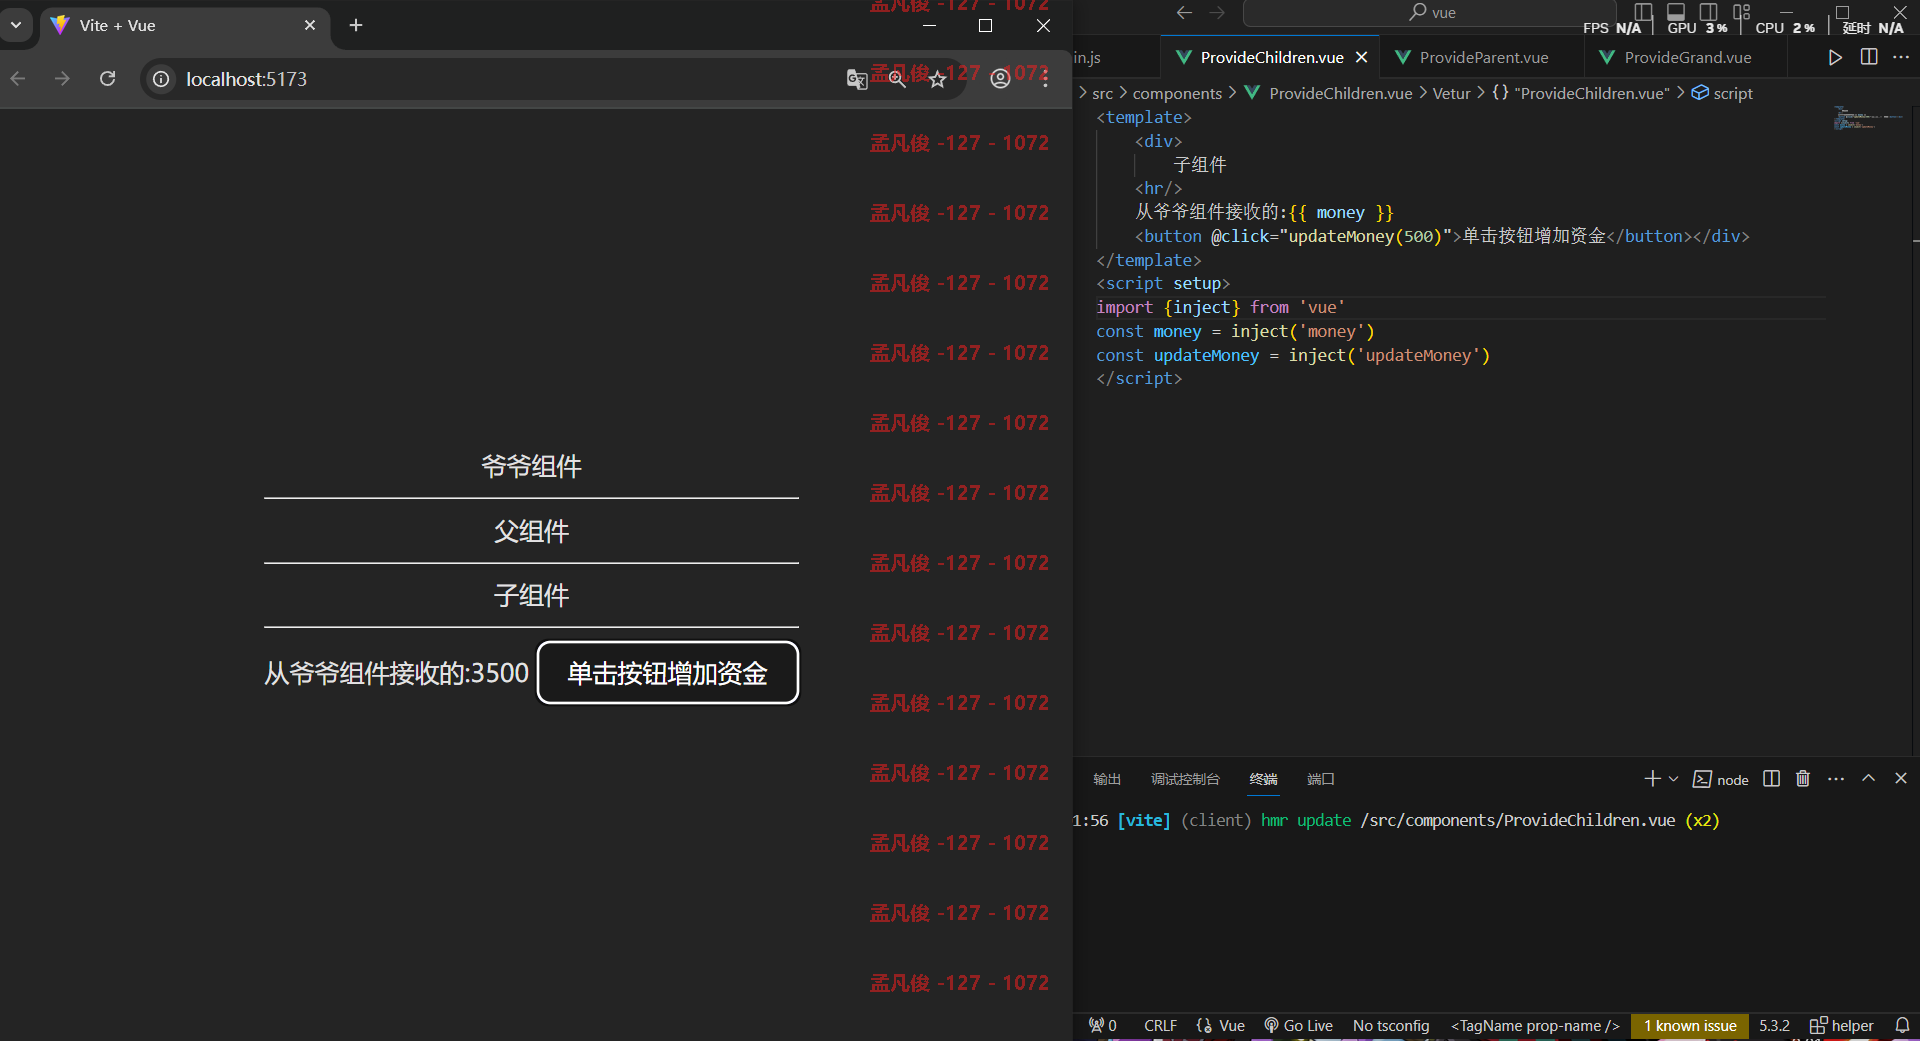Close the terminal panel

coord(1901,778)
